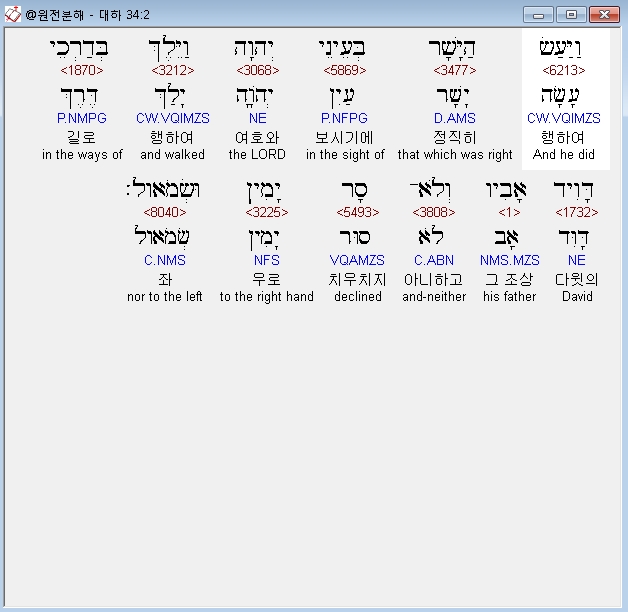This screenshot has height=612, width=628.
Task: Click the gloss 'his father'
Action: pos(509,296)
